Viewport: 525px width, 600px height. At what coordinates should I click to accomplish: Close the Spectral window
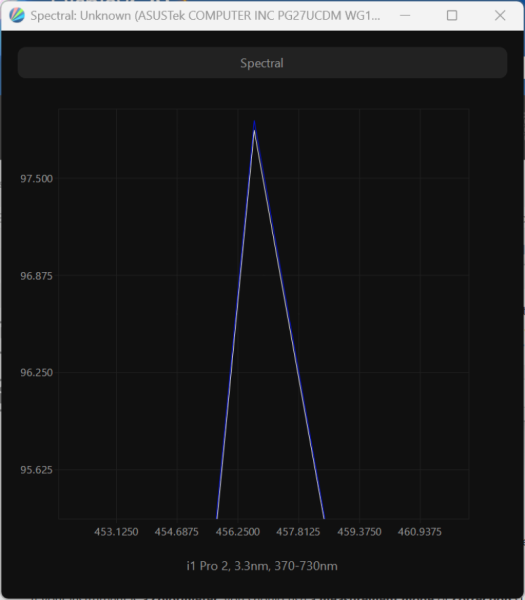click(x=500, y=16)
